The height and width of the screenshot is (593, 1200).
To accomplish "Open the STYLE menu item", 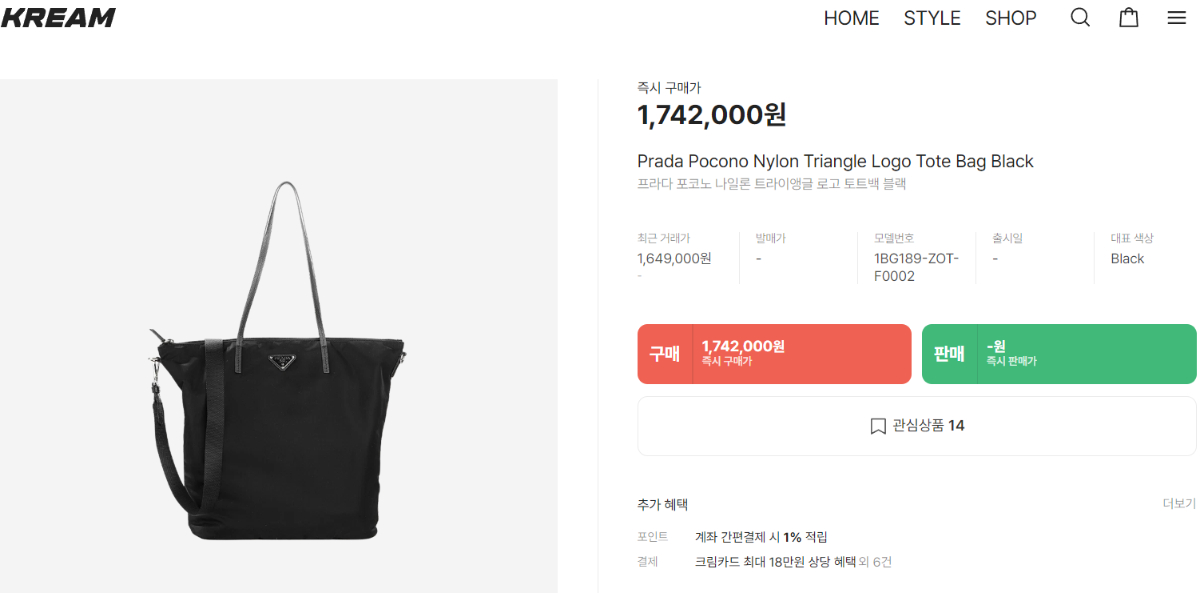I will [x=932, y=18].
